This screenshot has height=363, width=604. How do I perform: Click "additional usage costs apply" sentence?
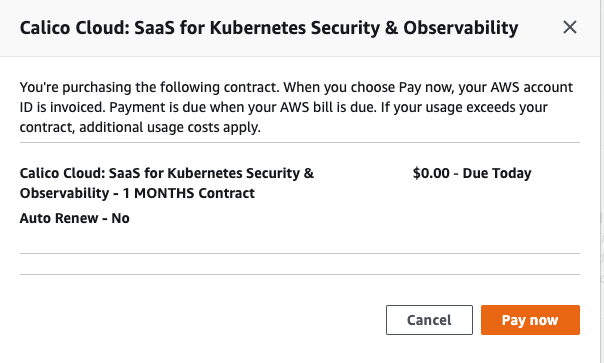pyautogui.click(x=170, y=127)
